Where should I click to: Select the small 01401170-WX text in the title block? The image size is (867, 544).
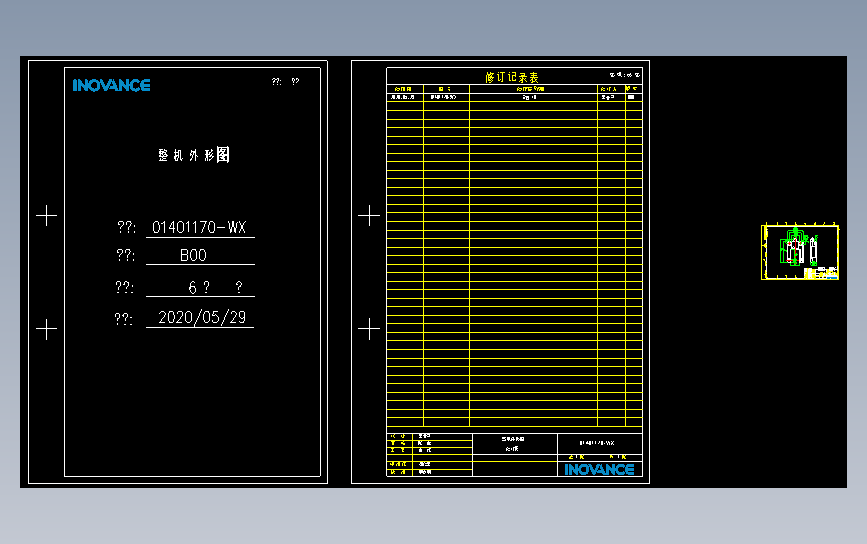click(597, 443)
